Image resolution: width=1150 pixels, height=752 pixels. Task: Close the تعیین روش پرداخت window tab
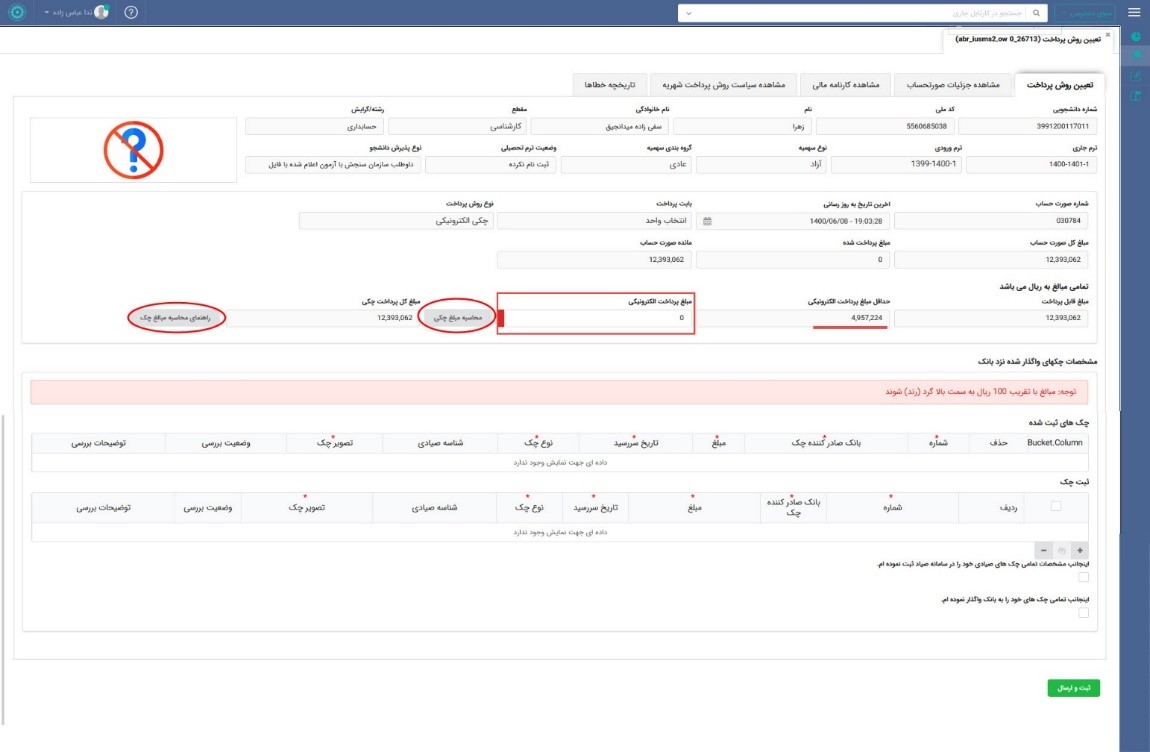[1107, 34]
